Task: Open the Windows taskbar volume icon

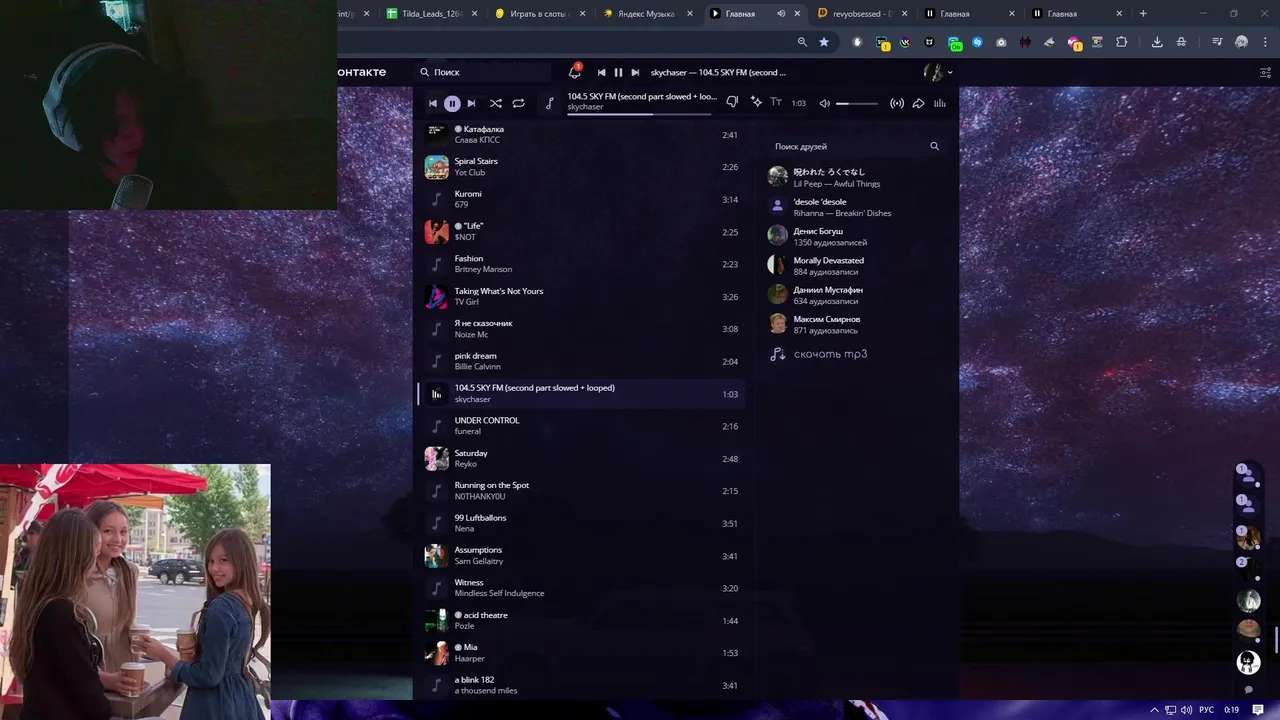Action: point(1186,710)
